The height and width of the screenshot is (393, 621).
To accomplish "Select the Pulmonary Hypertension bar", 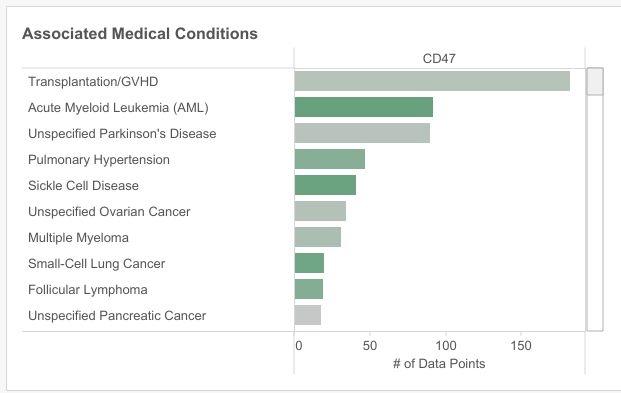I will click(330, 159).
